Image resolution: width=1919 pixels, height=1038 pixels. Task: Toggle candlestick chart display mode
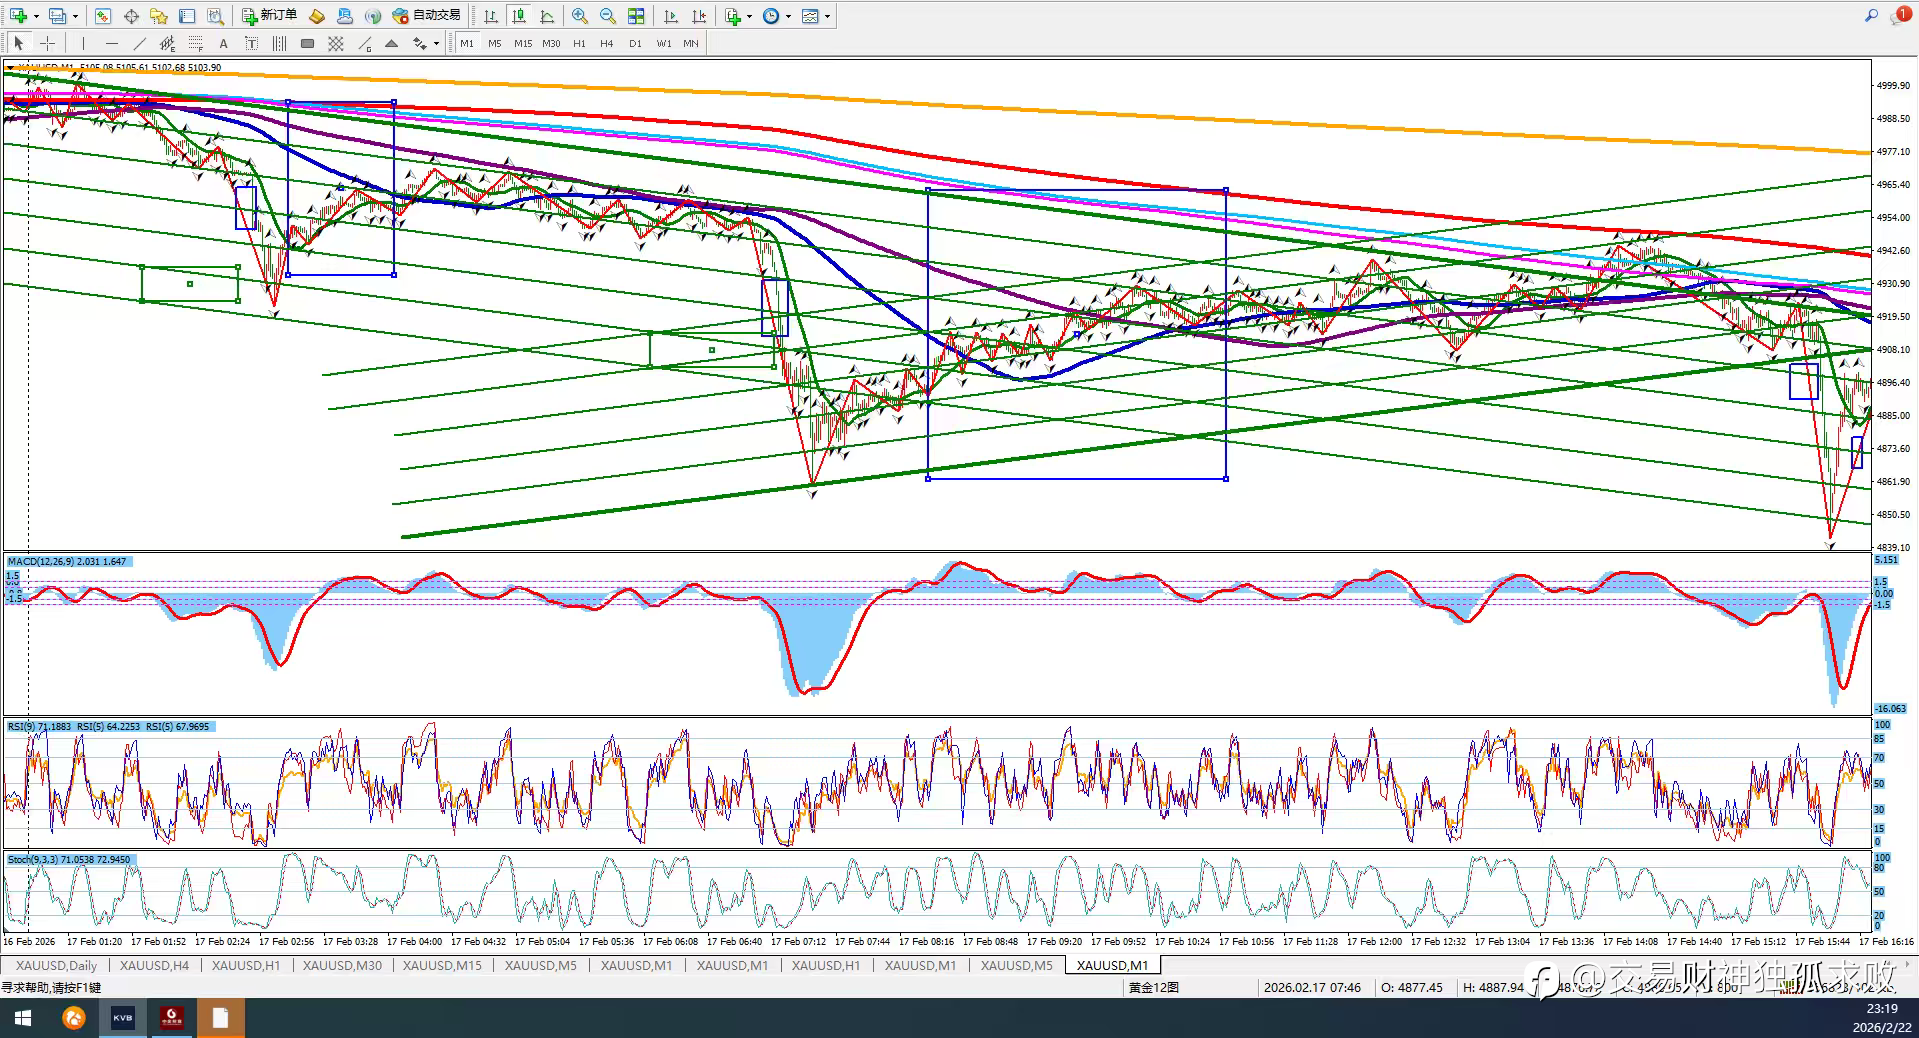tap(518, 16)
